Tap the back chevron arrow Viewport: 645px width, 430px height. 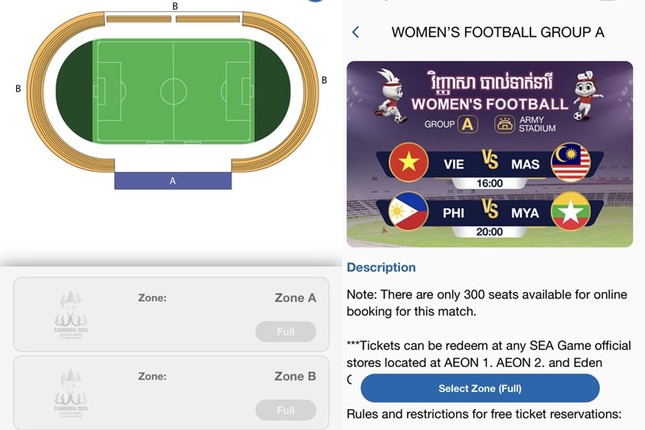click(356, 32)
